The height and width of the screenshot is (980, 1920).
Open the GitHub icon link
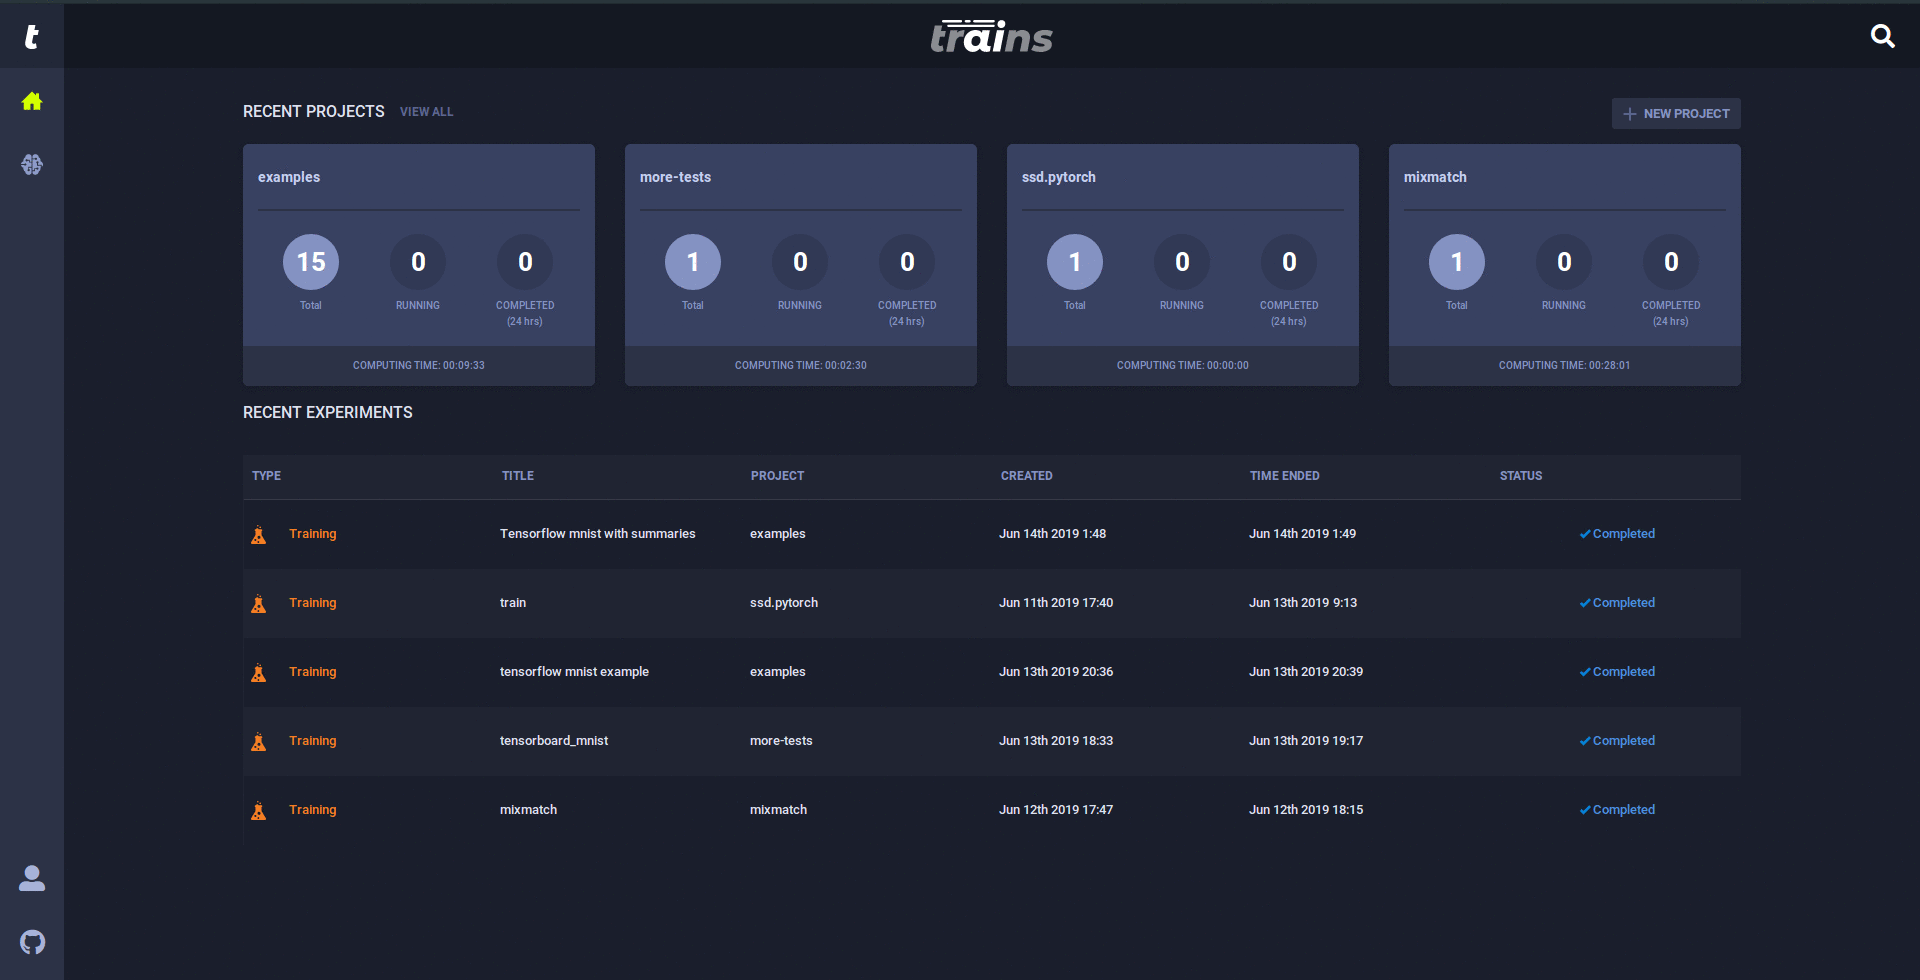(32, 942)
